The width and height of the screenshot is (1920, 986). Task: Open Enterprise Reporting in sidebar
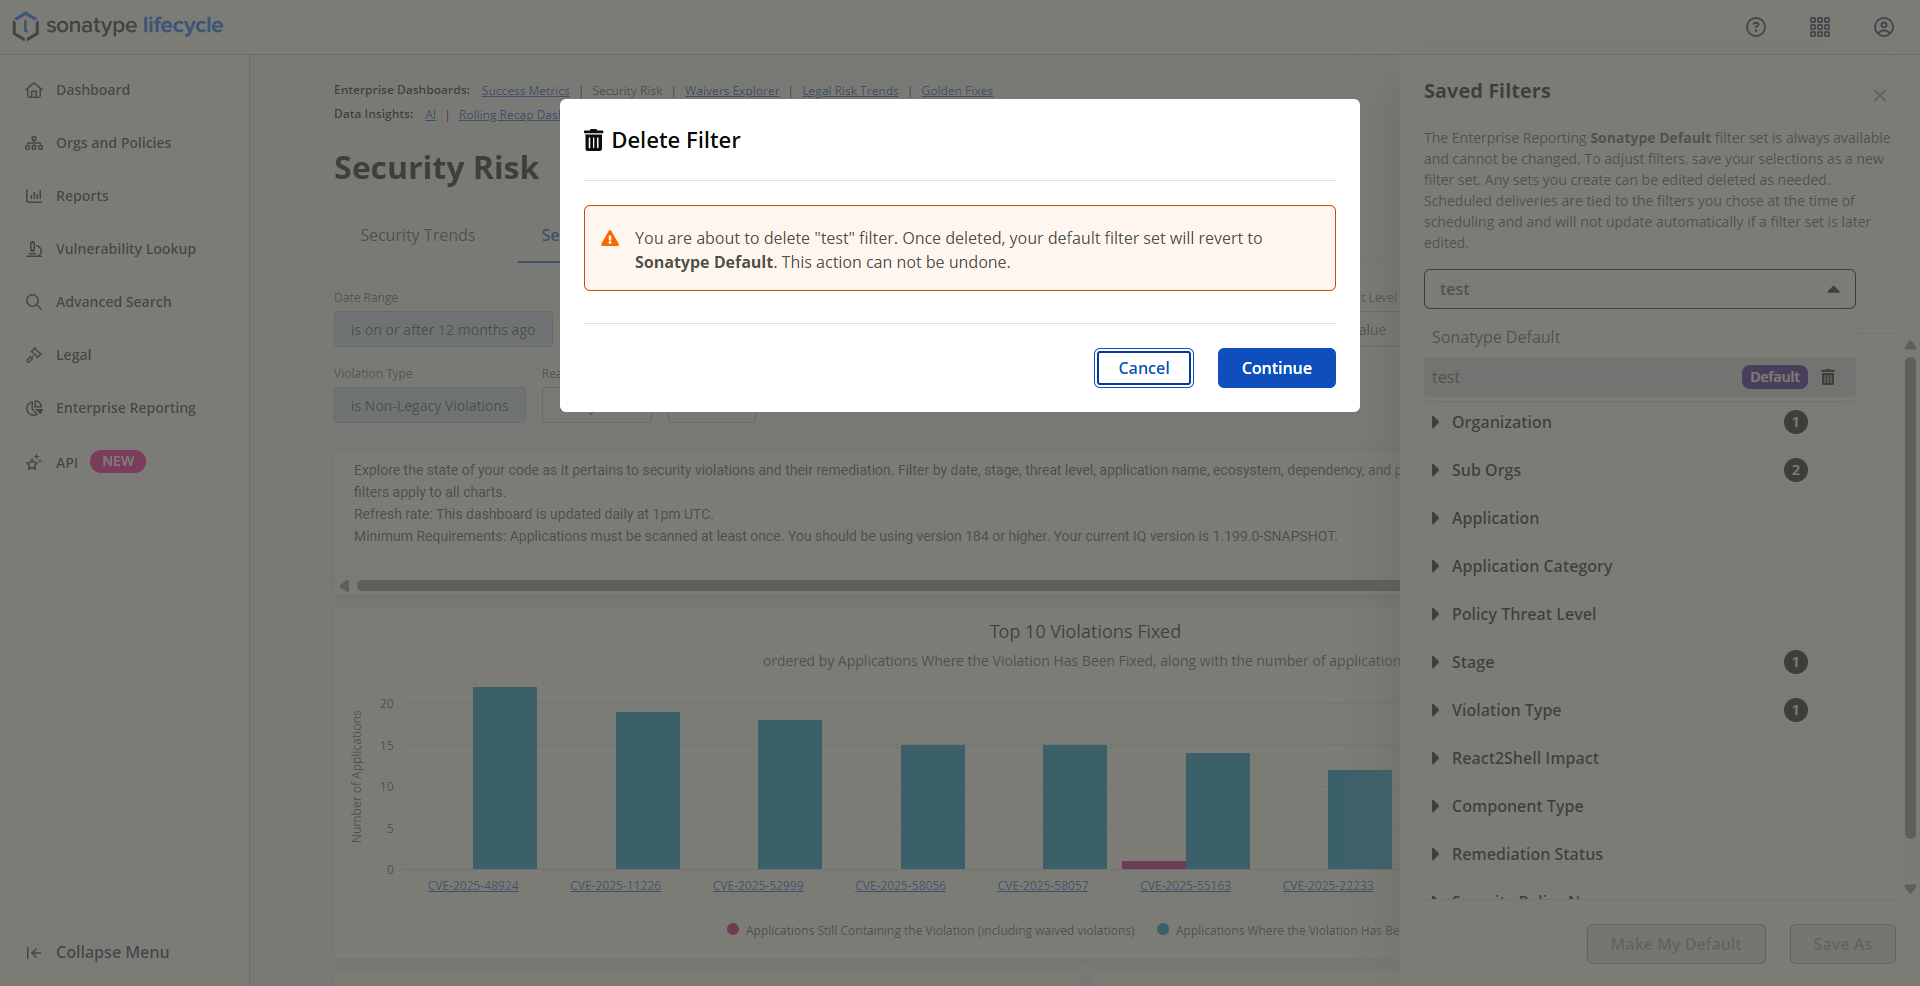point(126,408)
